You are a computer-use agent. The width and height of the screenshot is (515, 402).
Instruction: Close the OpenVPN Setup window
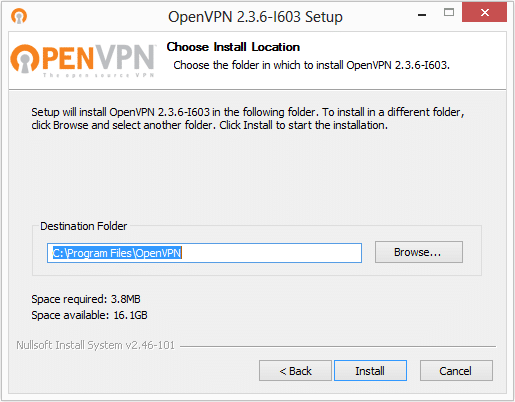click(484, 12)
